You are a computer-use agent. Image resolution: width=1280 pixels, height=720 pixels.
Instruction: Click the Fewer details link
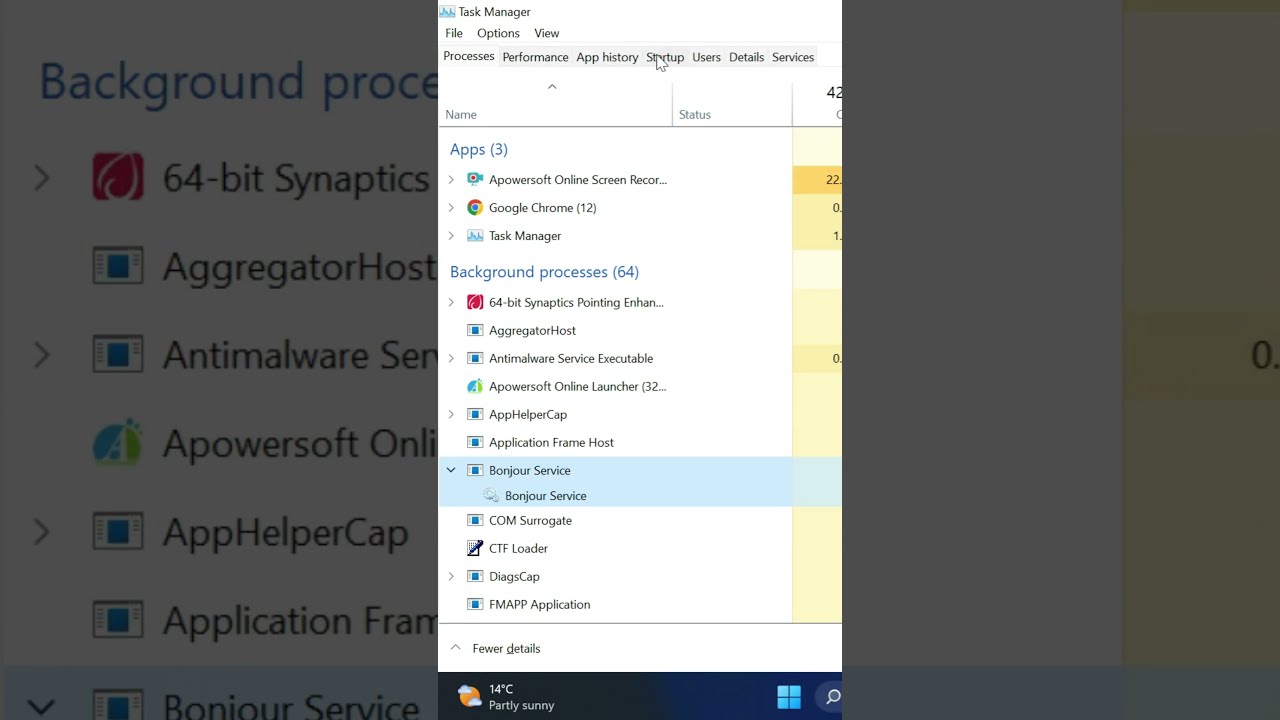(506, 648)
